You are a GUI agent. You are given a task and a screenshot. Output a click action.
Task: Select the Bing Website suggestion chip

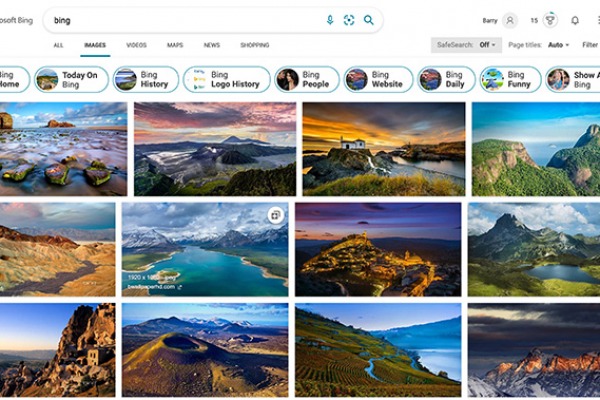378,80
